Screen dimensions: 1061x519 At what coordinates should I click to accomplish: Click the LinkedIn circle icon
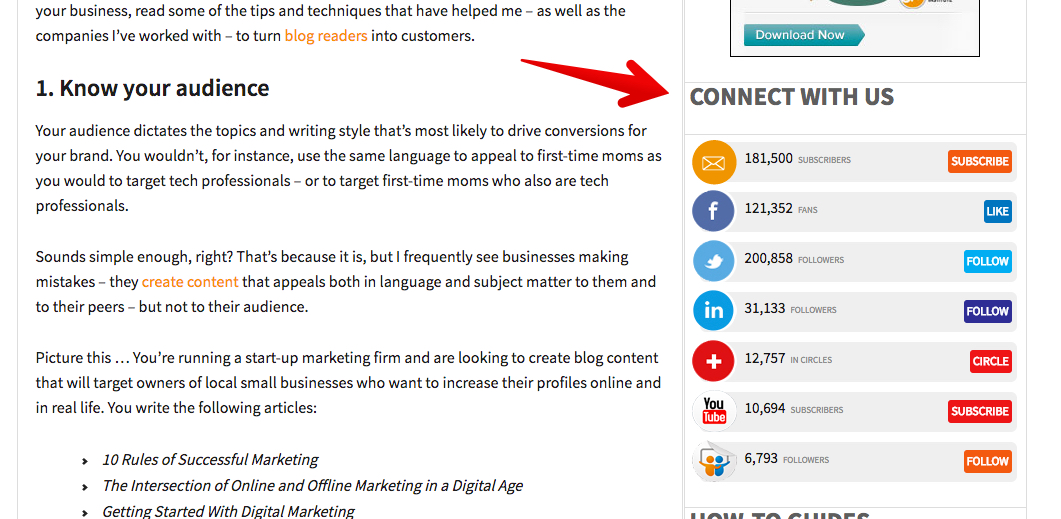(x=714, y=311)
